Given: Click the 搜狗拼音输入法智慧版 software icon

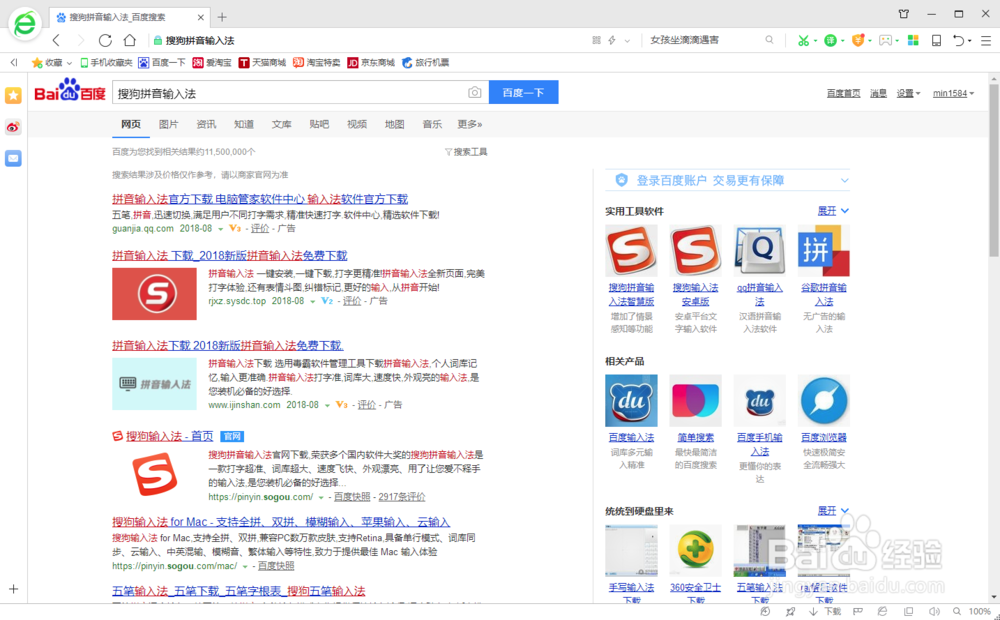Looking at the screenshot, I should (x=631, y=251).
